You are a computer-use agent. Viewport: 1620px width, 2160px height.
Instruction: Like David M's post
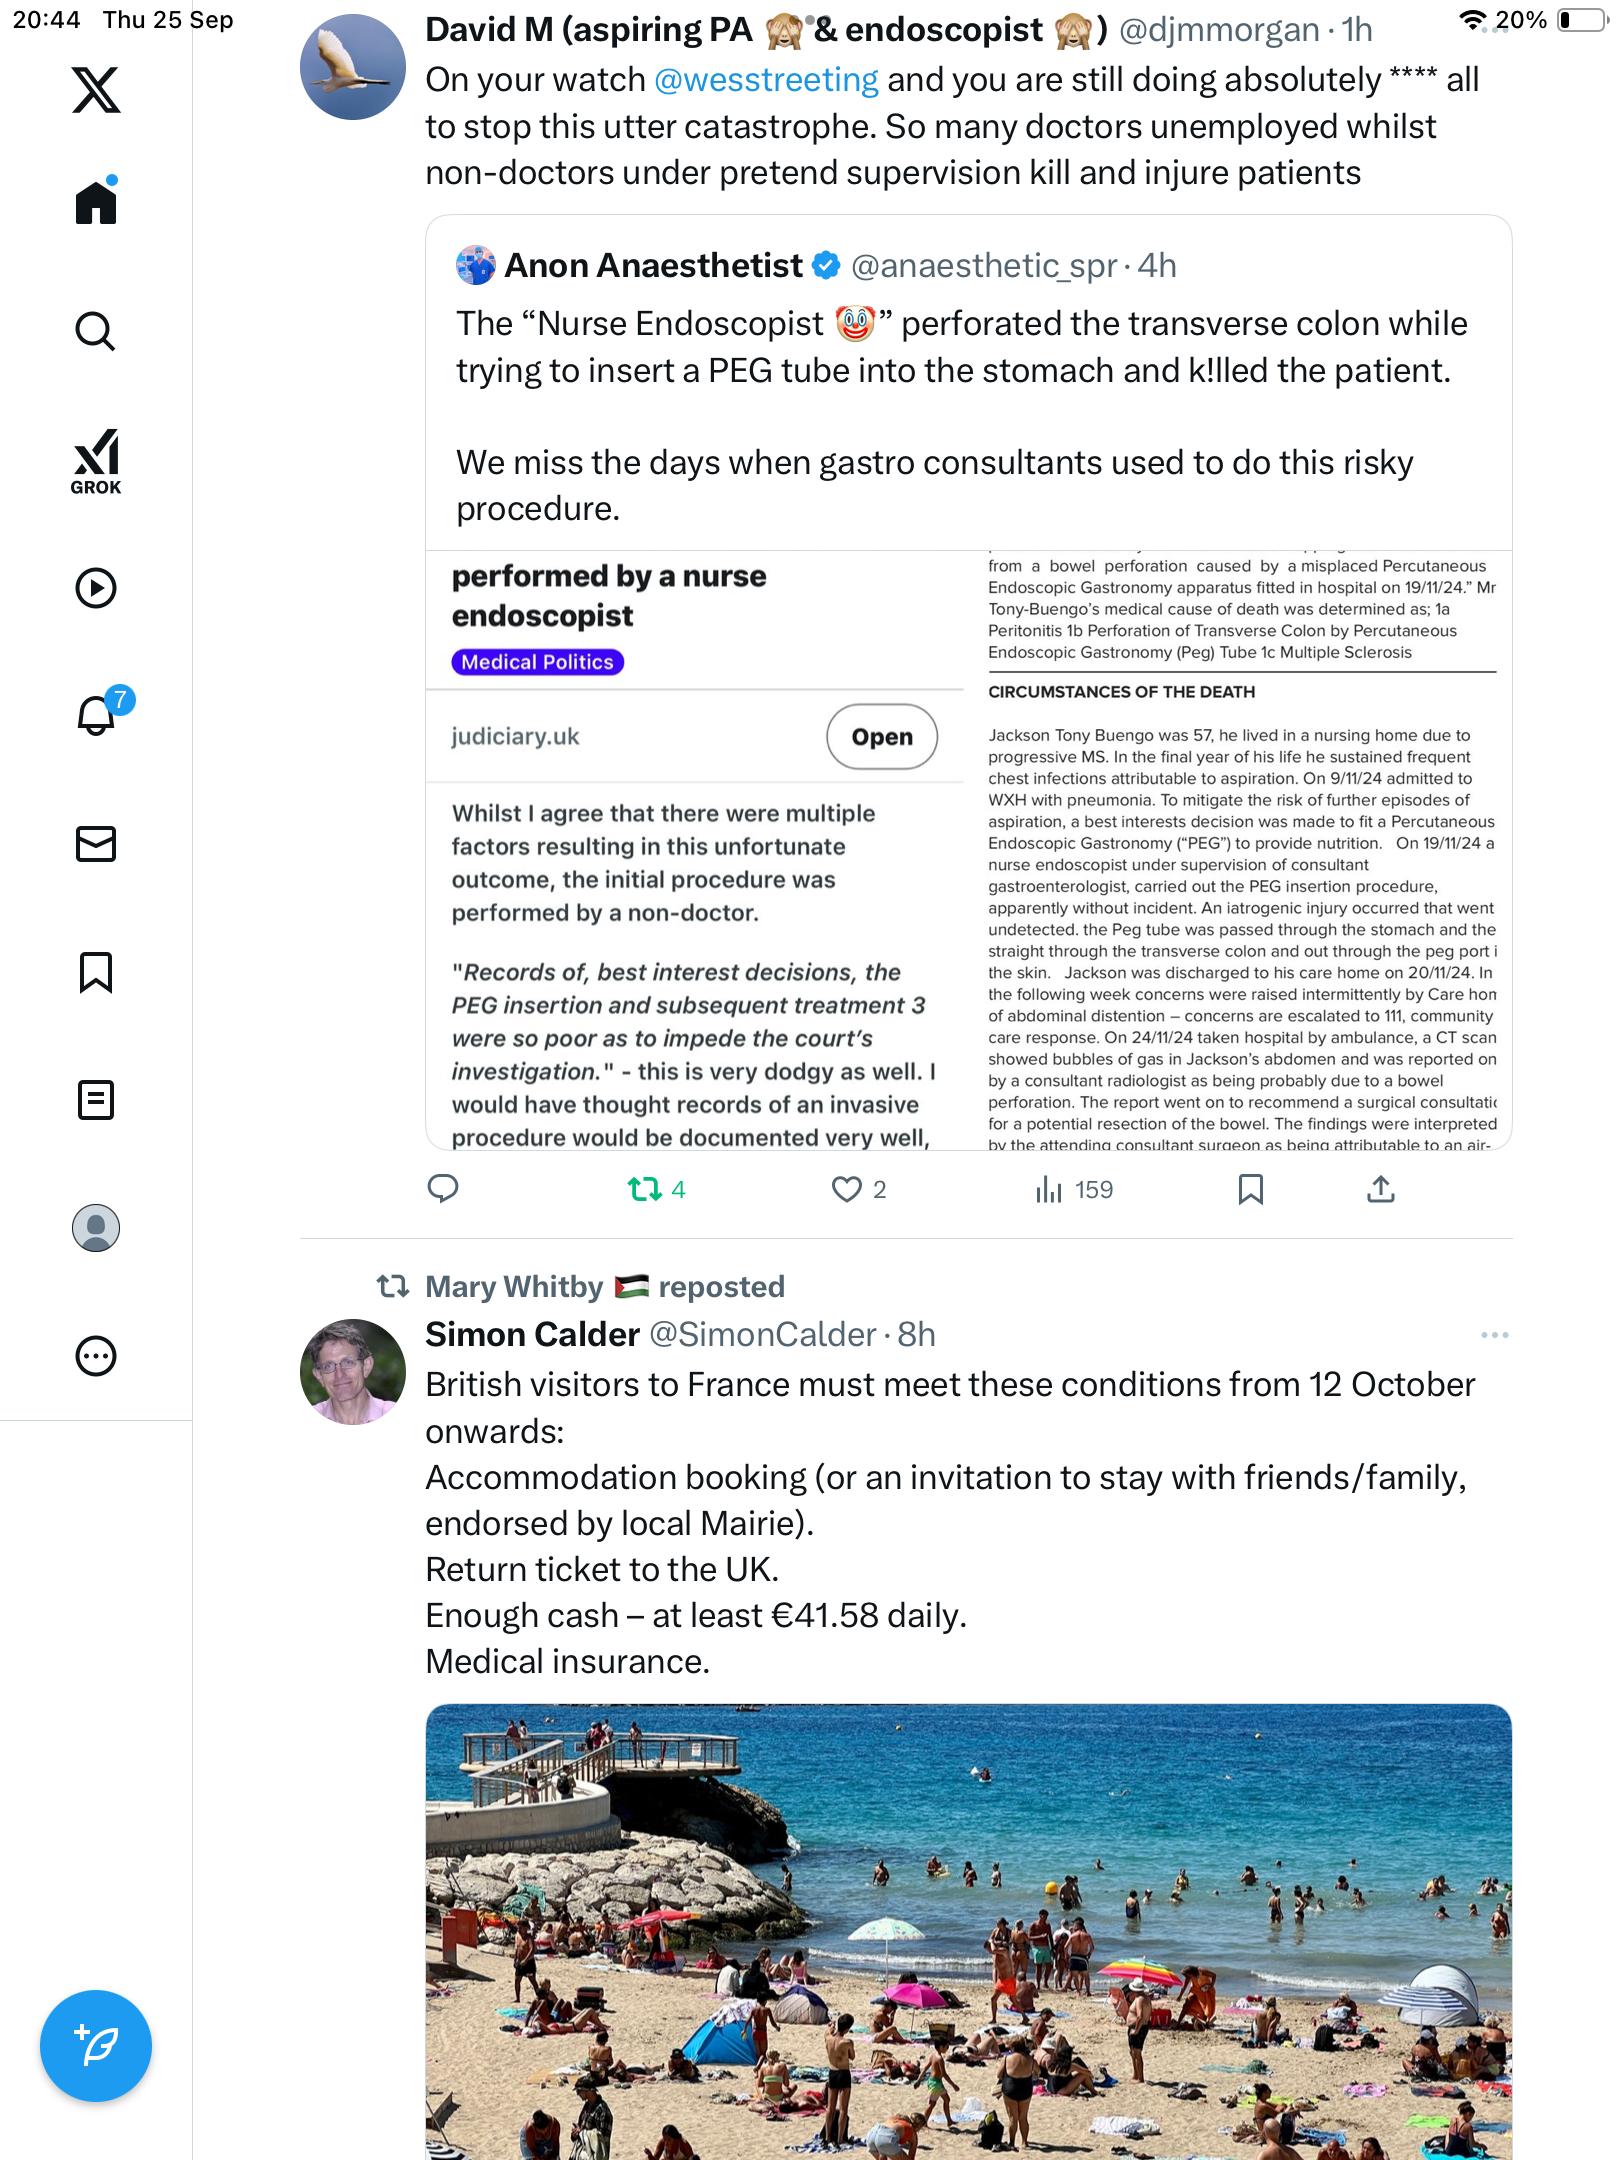[847, 1189]
